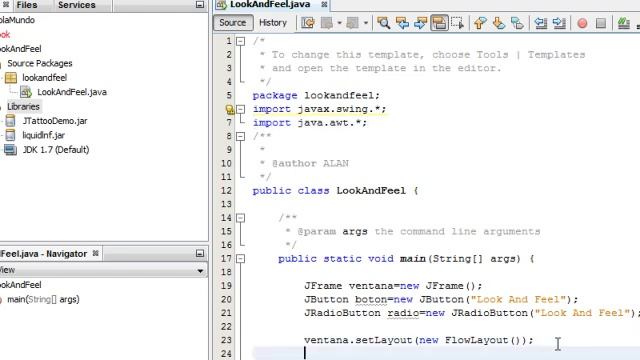
Task: Click the 'package lookandfeel;' code line
Action: click(316, 96)
